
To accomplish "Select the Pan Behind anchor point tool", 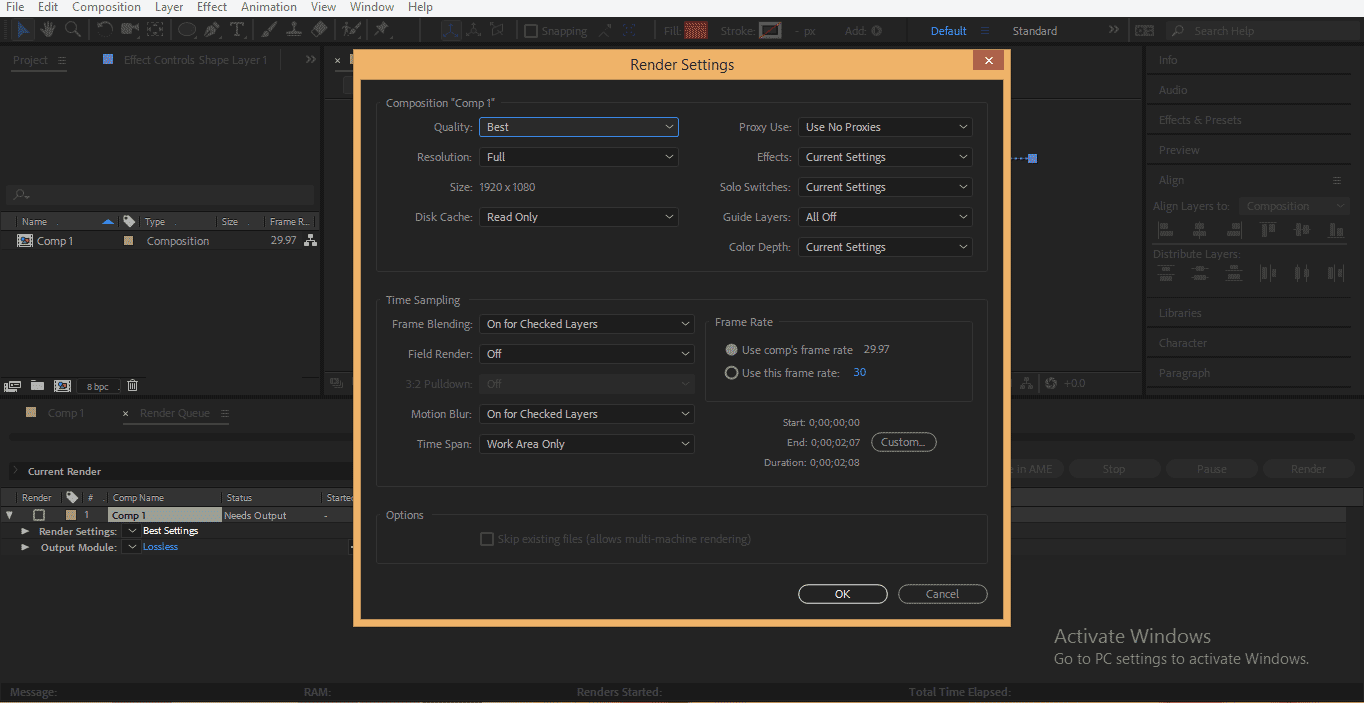I will click(x=156, y=30).
